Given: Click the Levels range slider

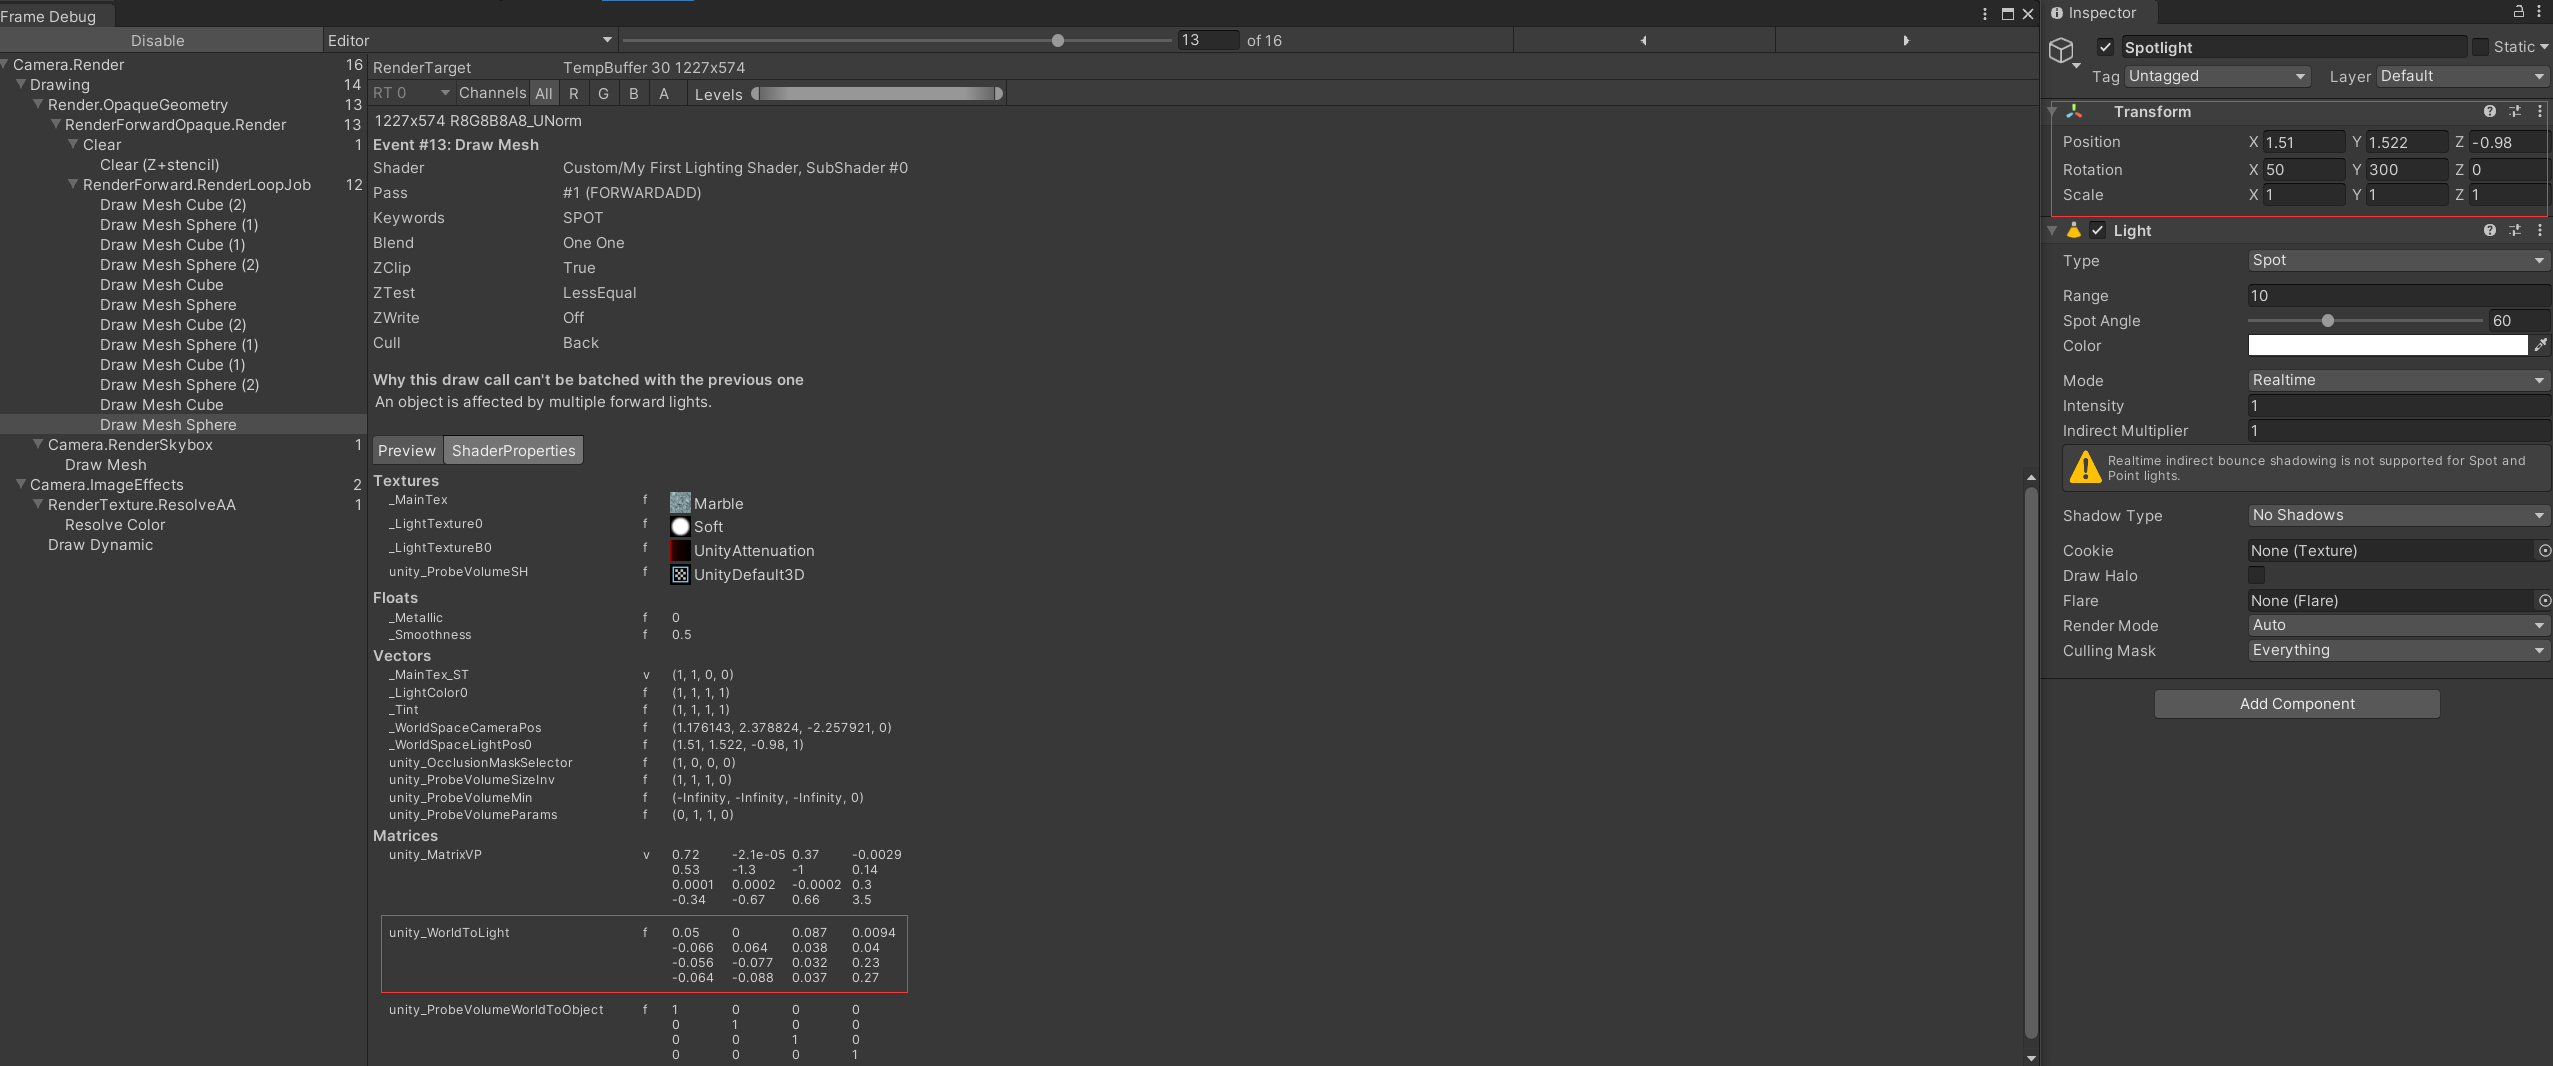Looking at the screenshot, I should pos(877,94).
